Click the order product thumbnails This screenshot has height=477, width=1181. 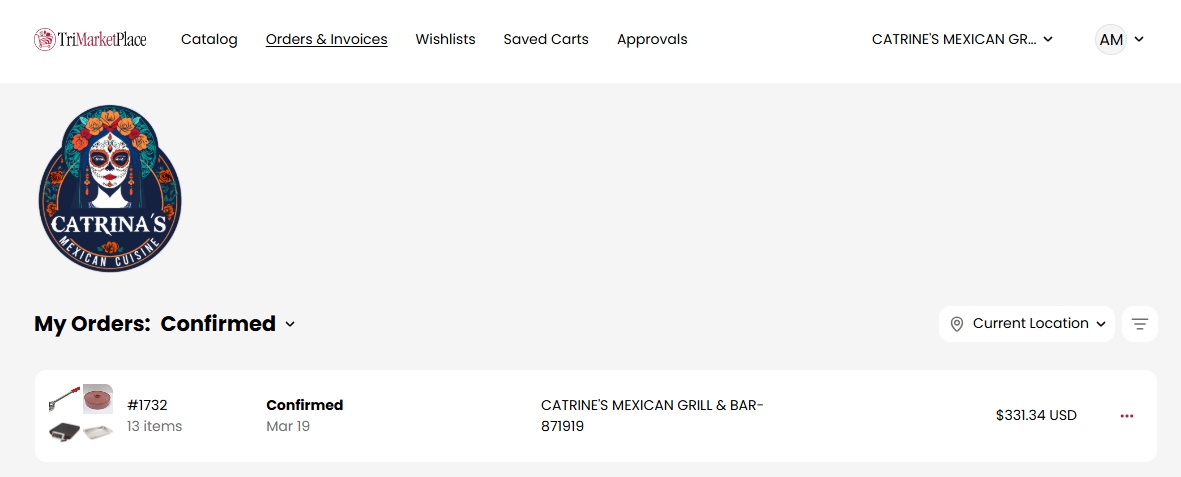pyautogui.click(x=81, y=414)
